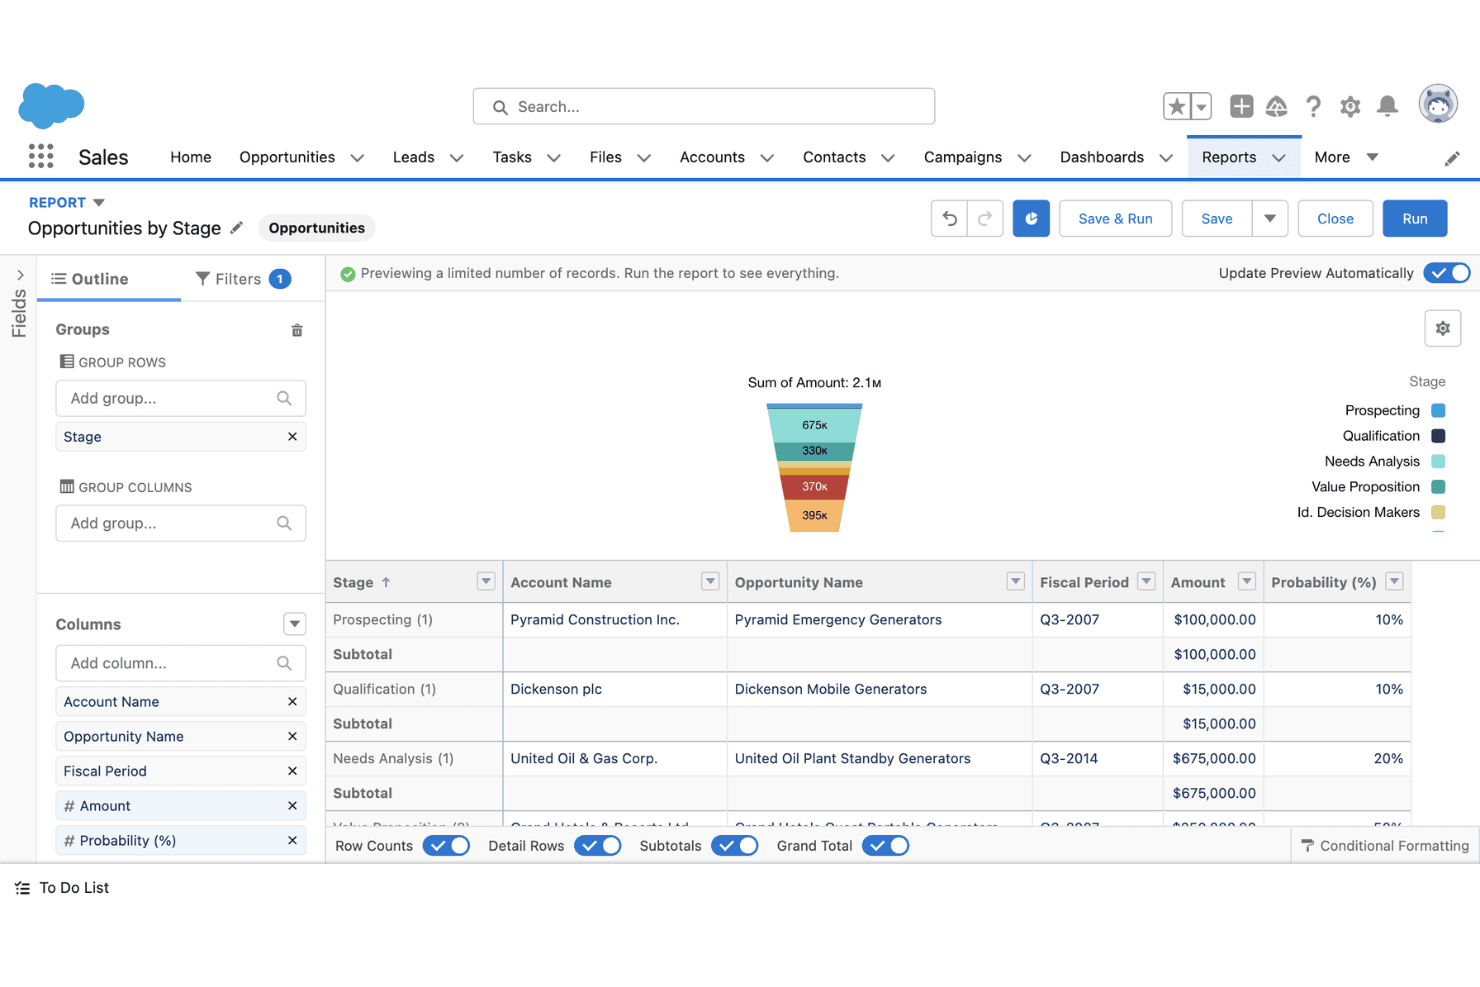1480x987 pixels.
Task: Toggle Detail Rows switch
Action: (x=598, y=846)
